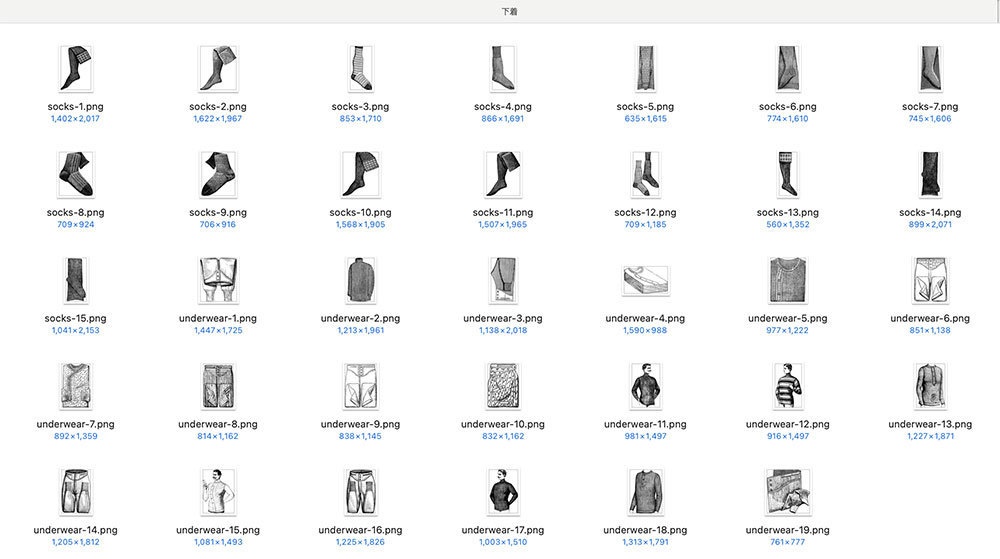This screenshot has width=1000, height=559.
Task: Pick the underwear-8.png image icon
Action: [x=218, y=386]
